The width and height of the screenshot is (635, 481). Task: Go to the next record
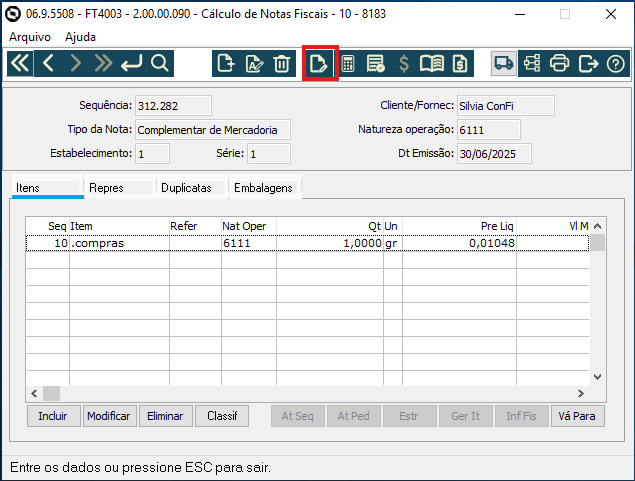click(76, 64)
